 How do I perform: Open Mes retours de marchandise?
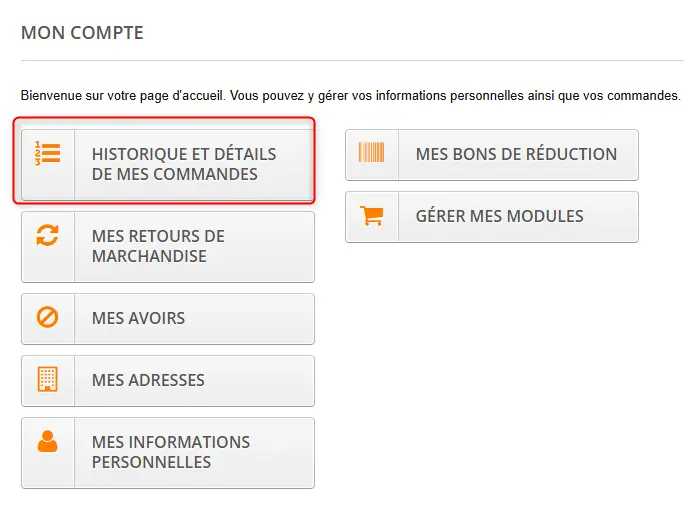pos(168,247)
